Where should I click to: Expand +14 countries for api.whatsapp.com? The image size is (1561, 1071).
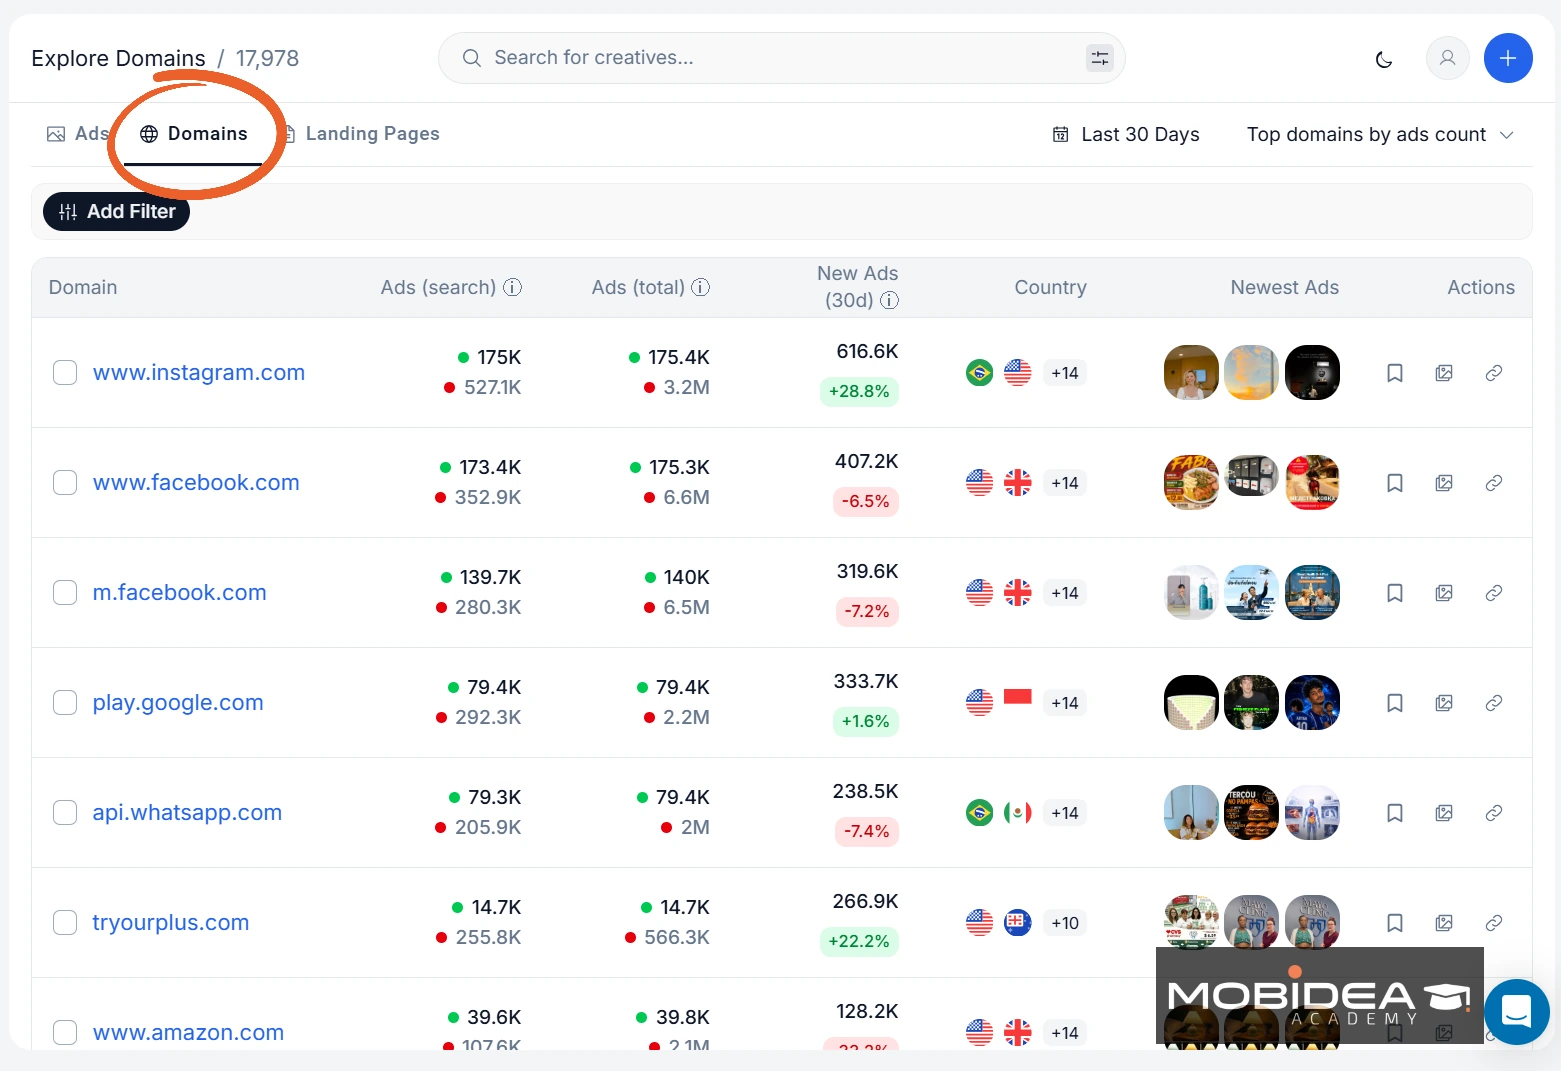(x=1065, y=813)
